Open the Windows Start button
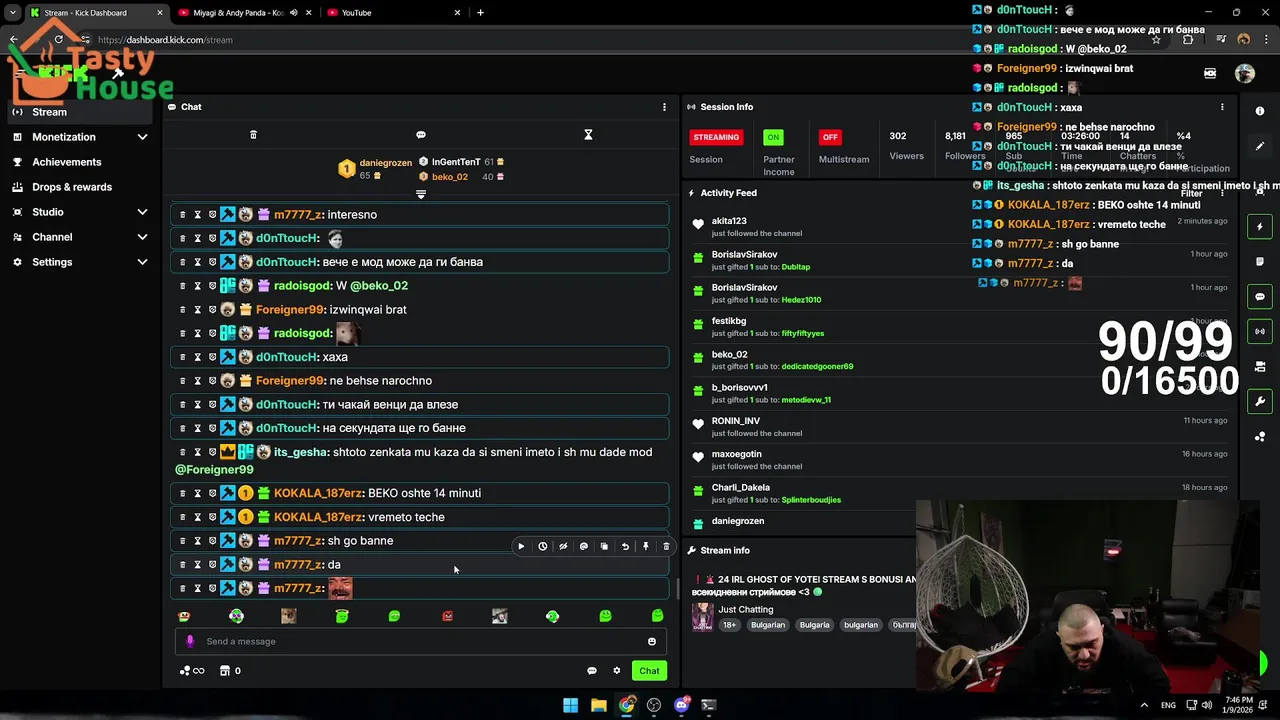 coord(570,705)
